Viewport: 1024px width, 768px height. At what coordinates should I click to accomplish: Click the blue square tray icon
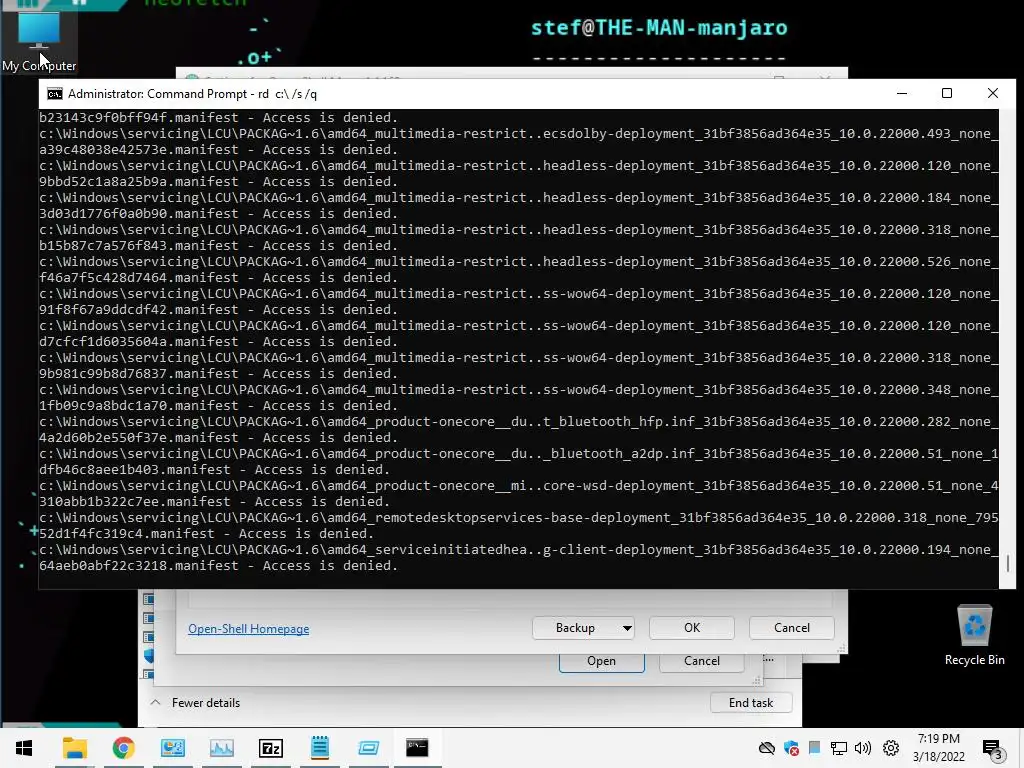click(814, 748)
